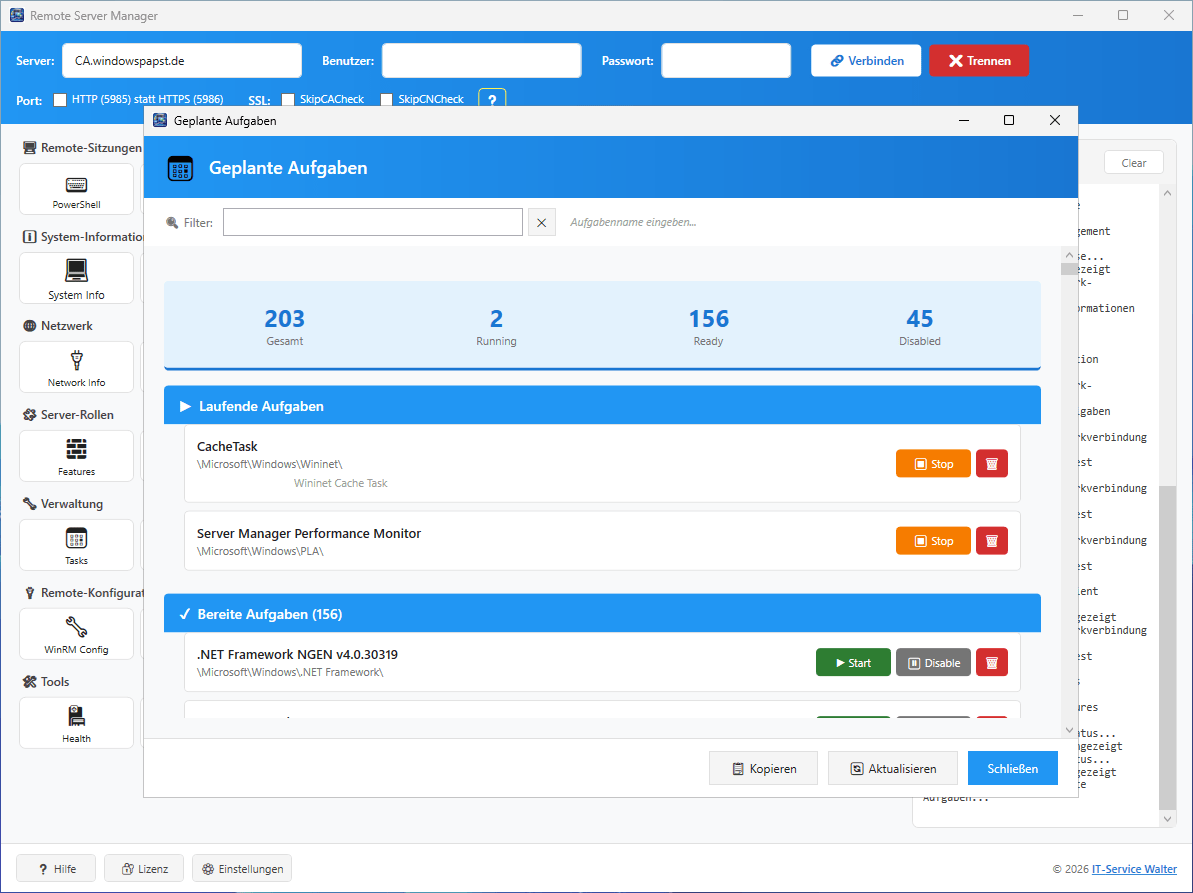Delete the Server Manager Performance Monitor task
The image size is (1193, 893).
[991, 541]
